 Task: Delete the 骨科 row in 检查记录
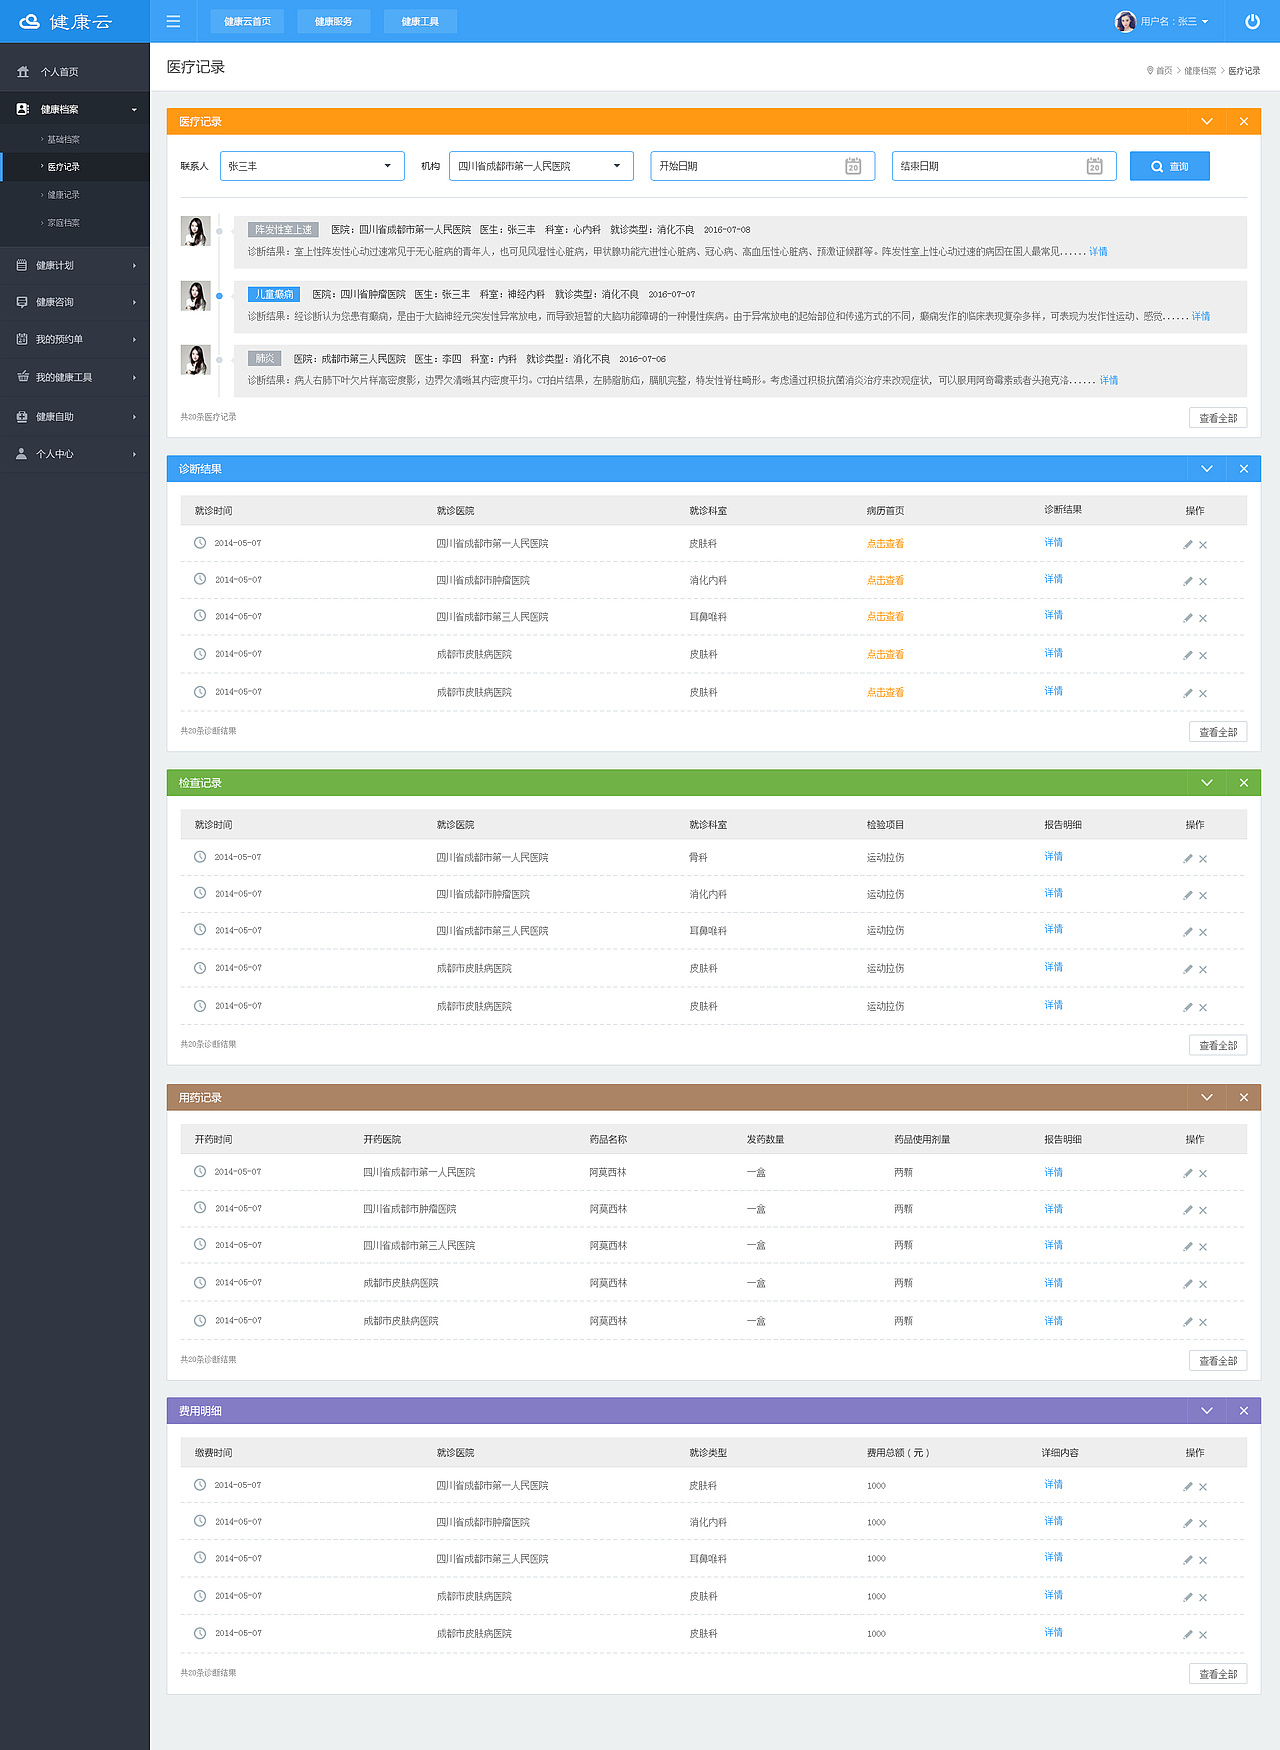(1203, 859)
